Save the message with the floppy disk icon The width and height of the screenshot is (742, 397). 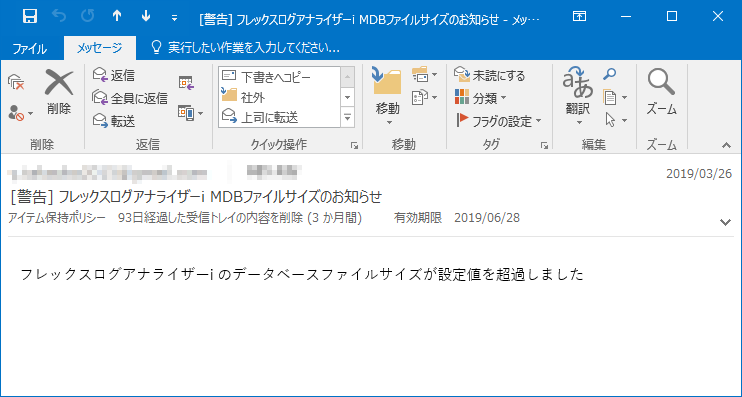29,17
